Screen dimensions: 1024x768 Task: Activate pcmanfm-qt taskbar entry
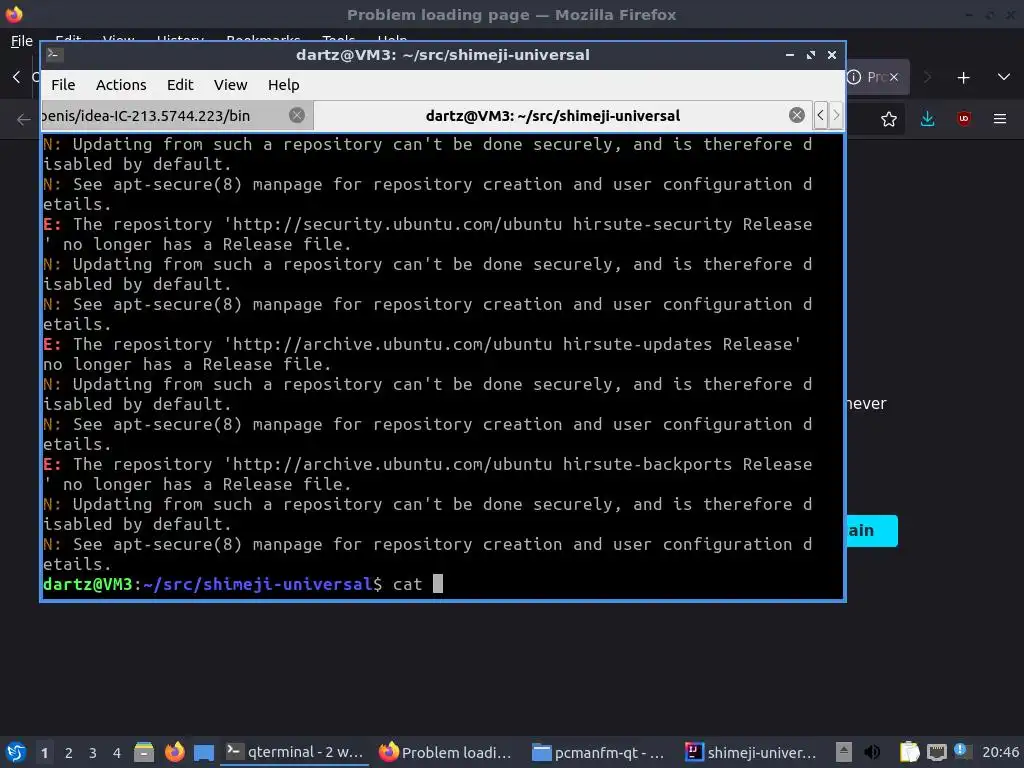click(x=598, y=752)
